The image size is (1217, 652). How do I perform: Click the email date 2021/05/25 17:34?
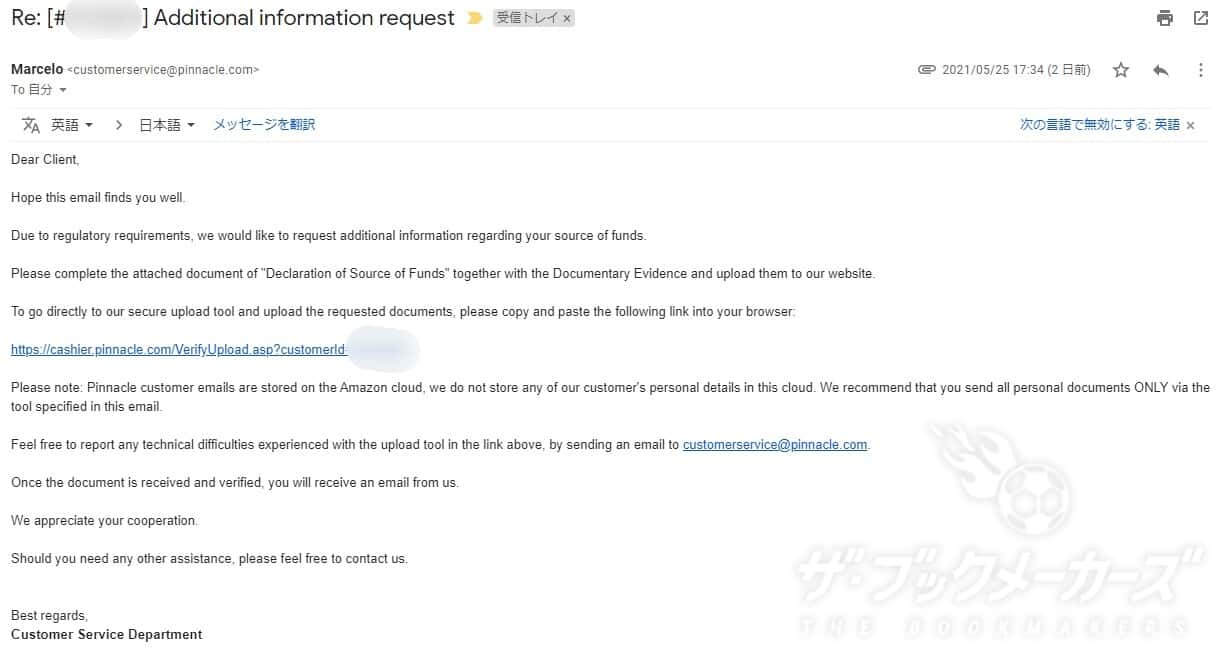pos(1016,70)
